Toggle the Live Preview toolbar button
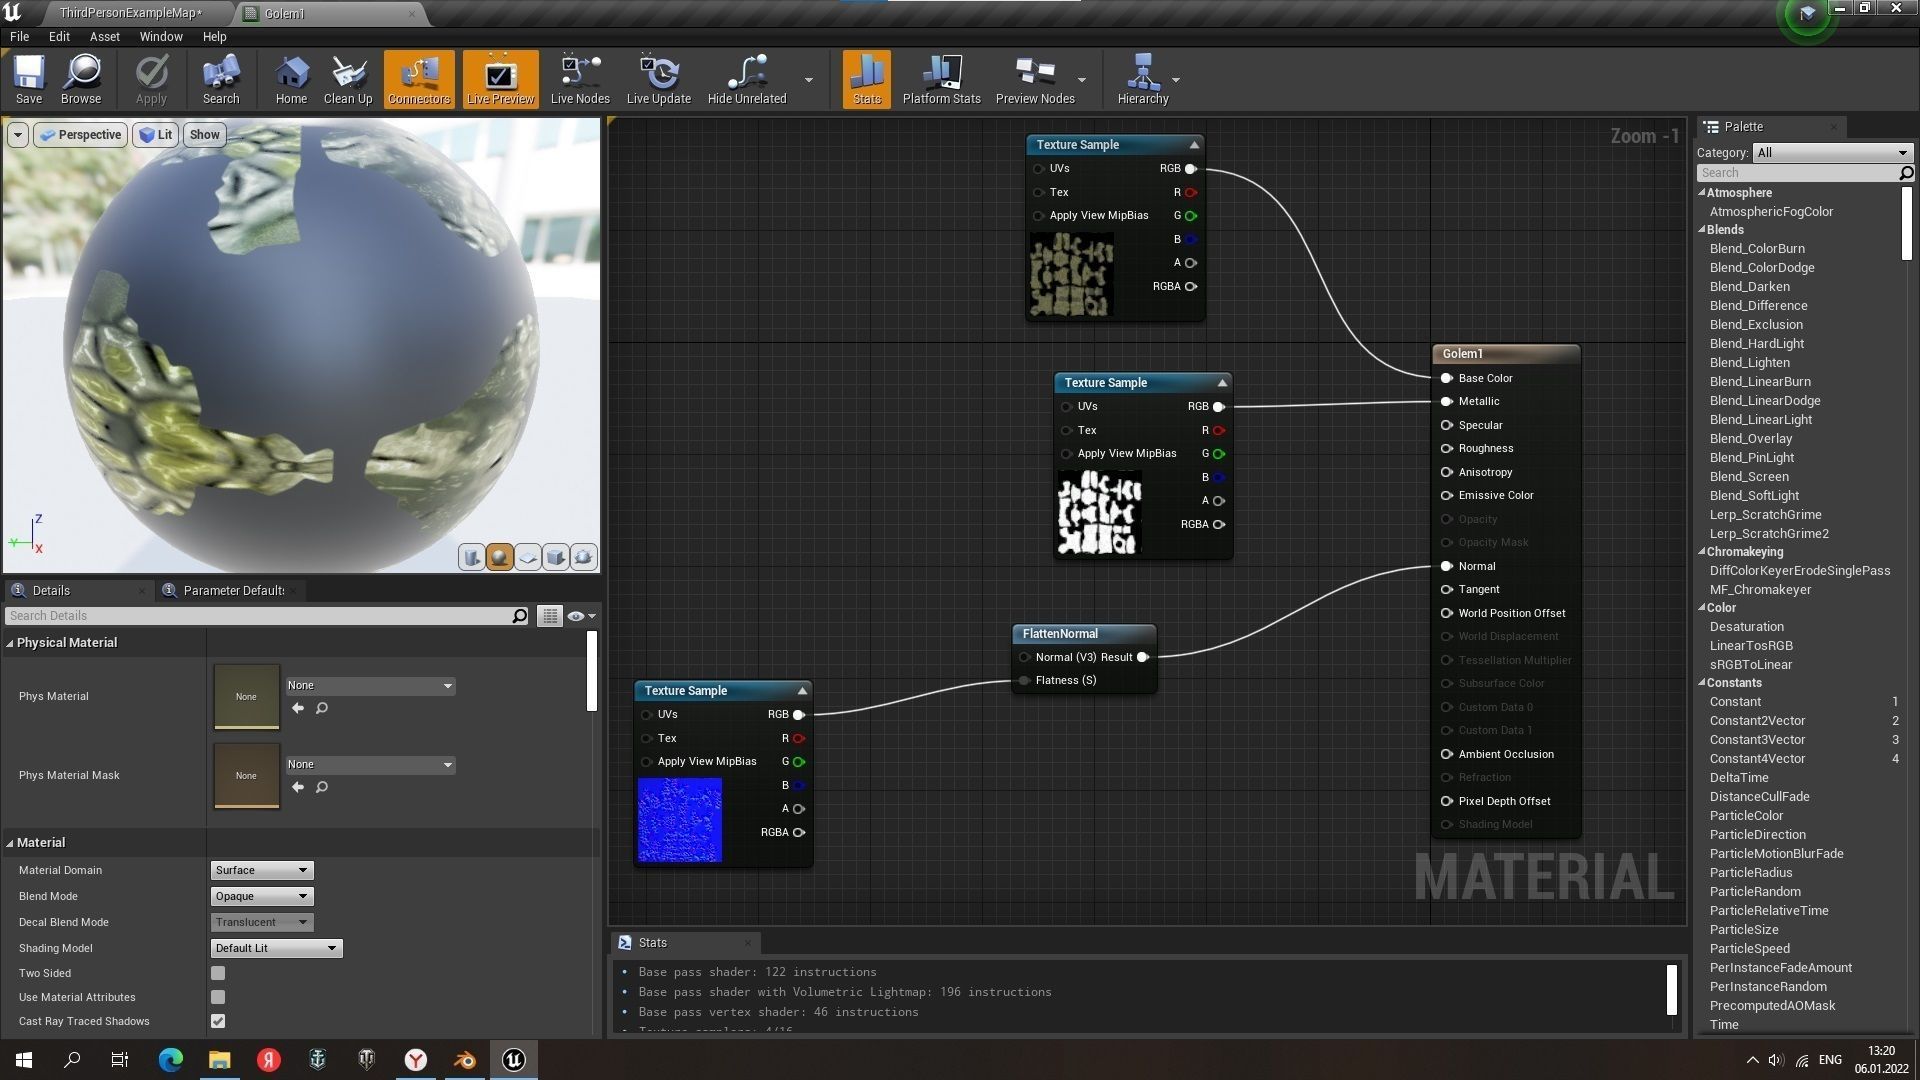Viewport: 1920px width, 1080px height. [500, 79]
